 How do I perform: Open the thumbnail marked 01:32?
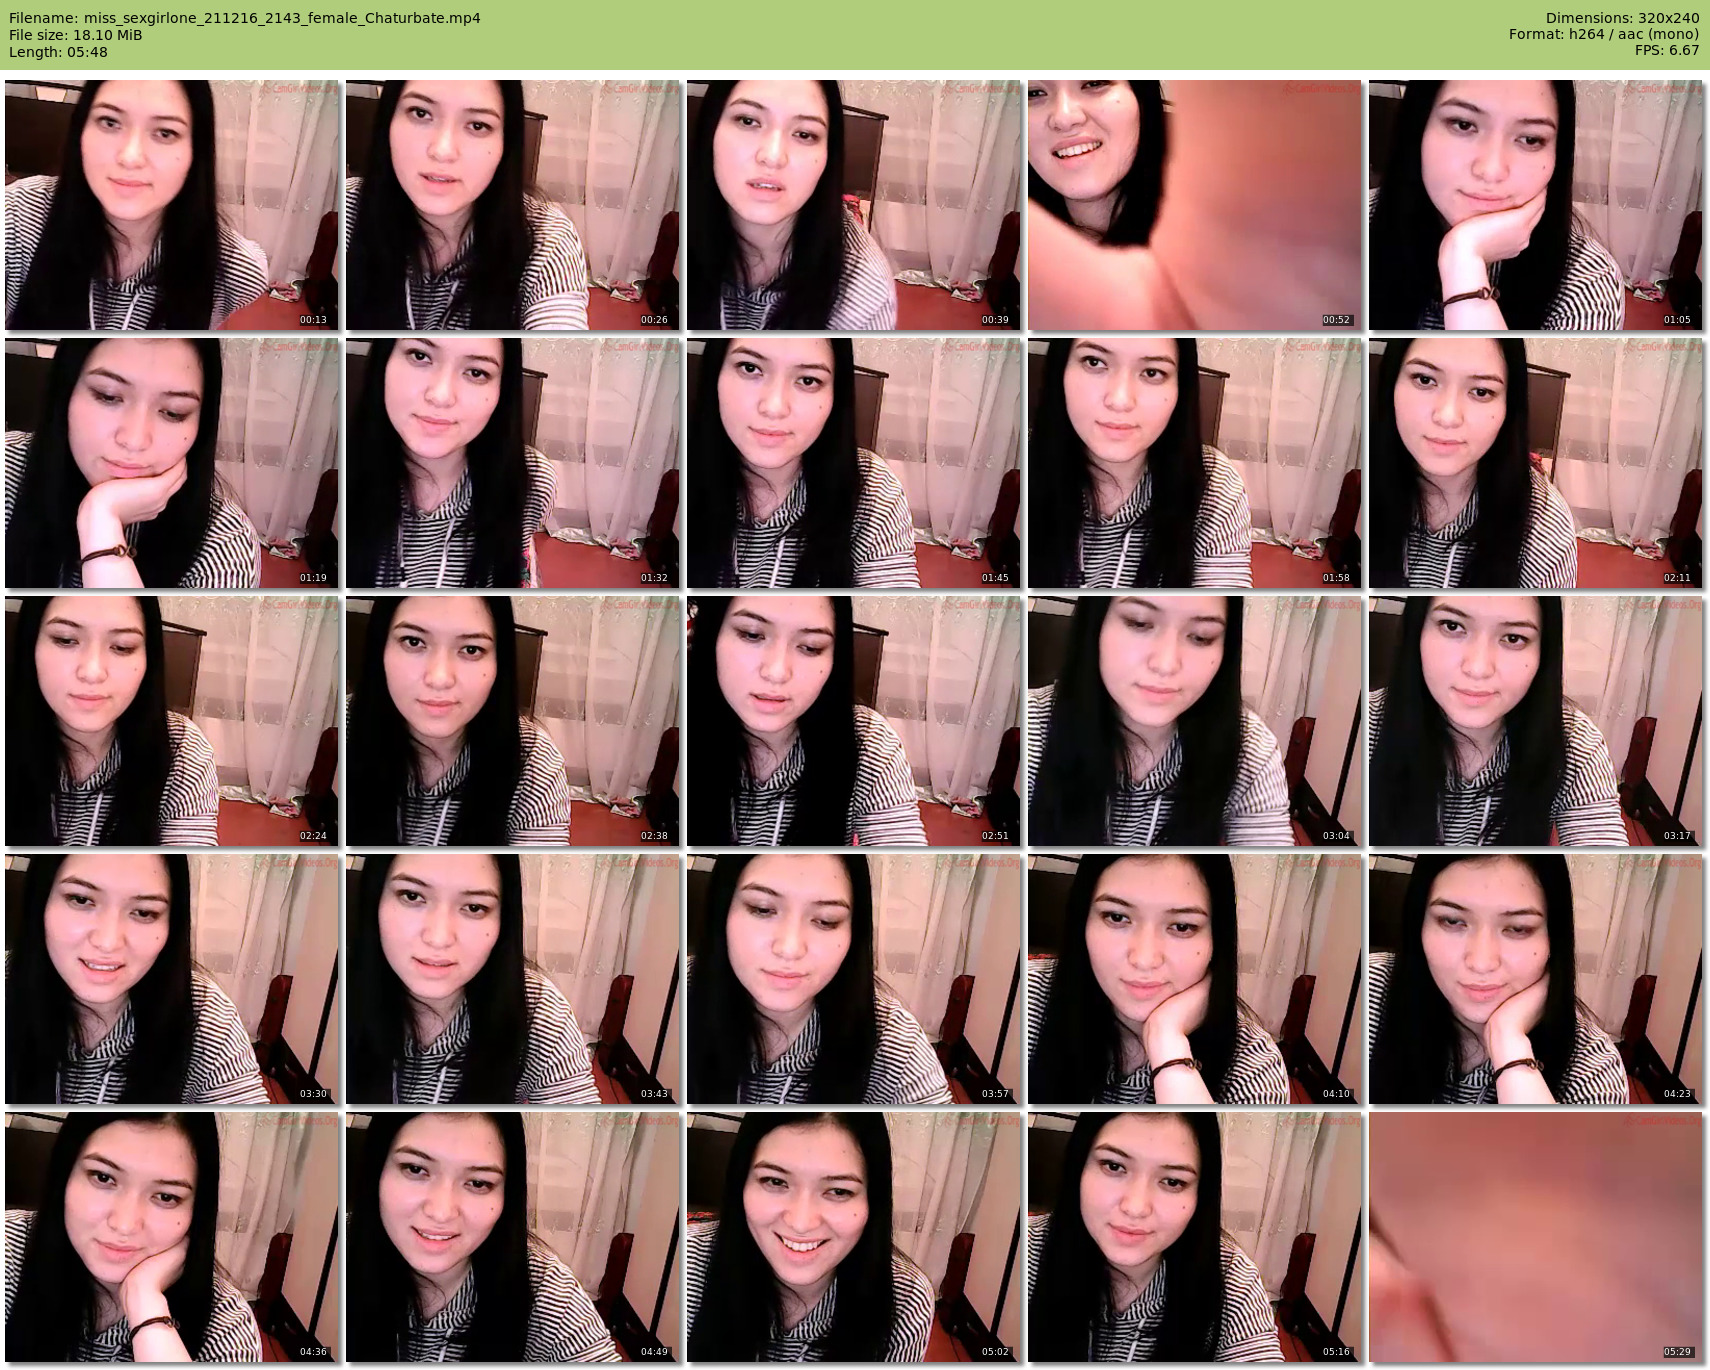[513, 463]
